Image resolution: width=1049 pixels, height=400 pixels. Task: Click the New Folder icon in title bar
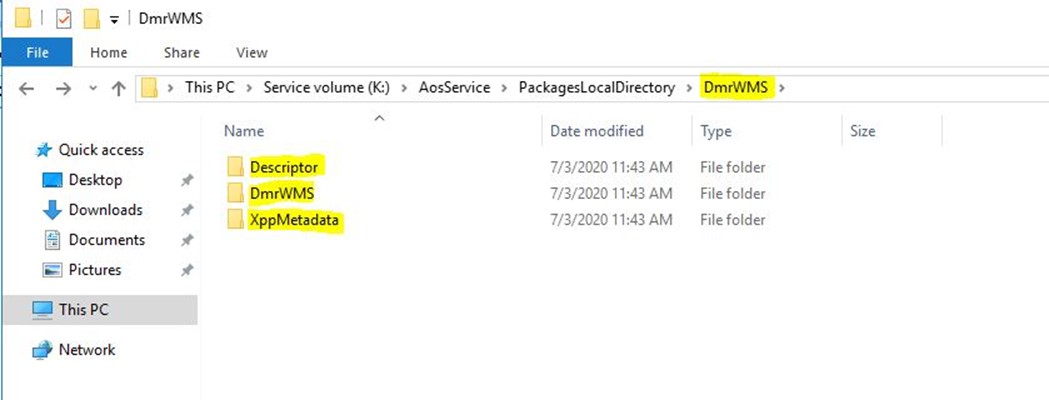(92, 19)
